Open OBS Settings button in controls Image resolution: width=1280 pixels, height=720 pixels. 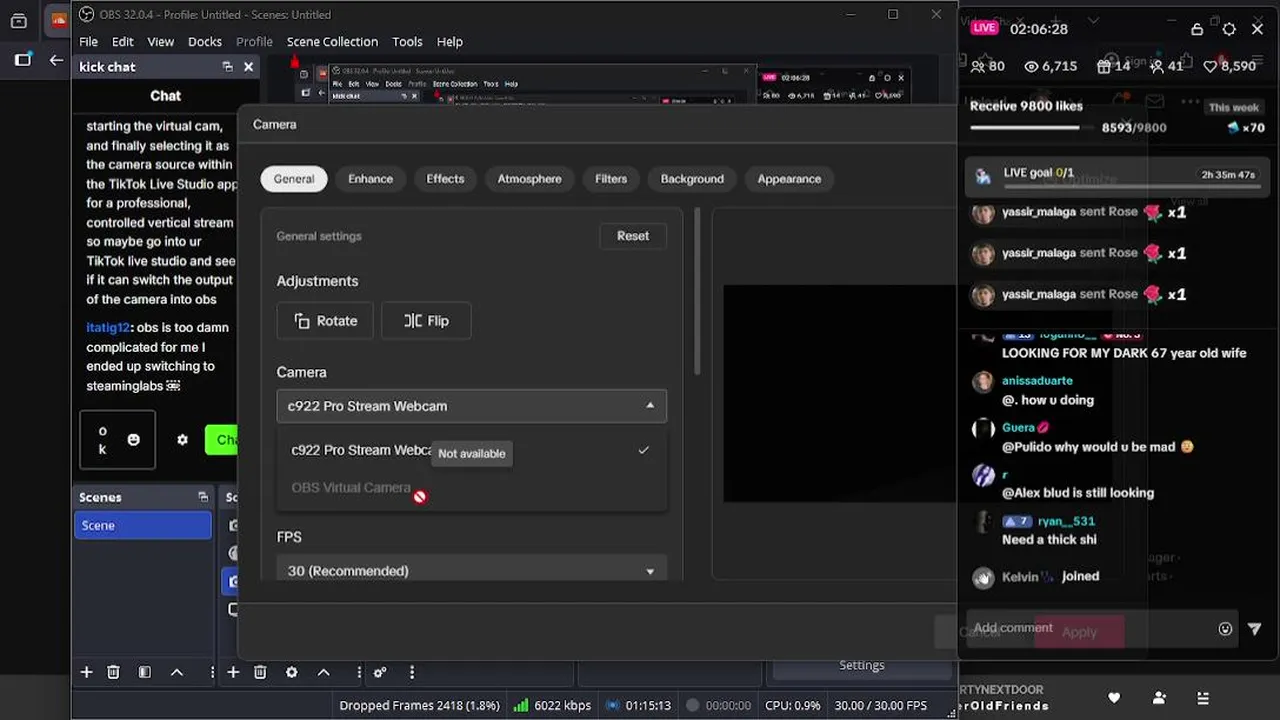click(x=861, y=665)
